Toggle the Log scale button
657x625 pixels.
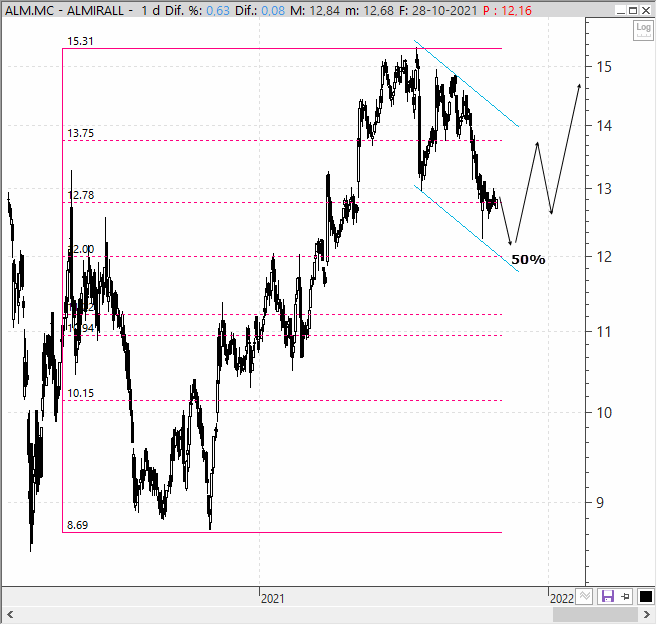coord(643,31)
